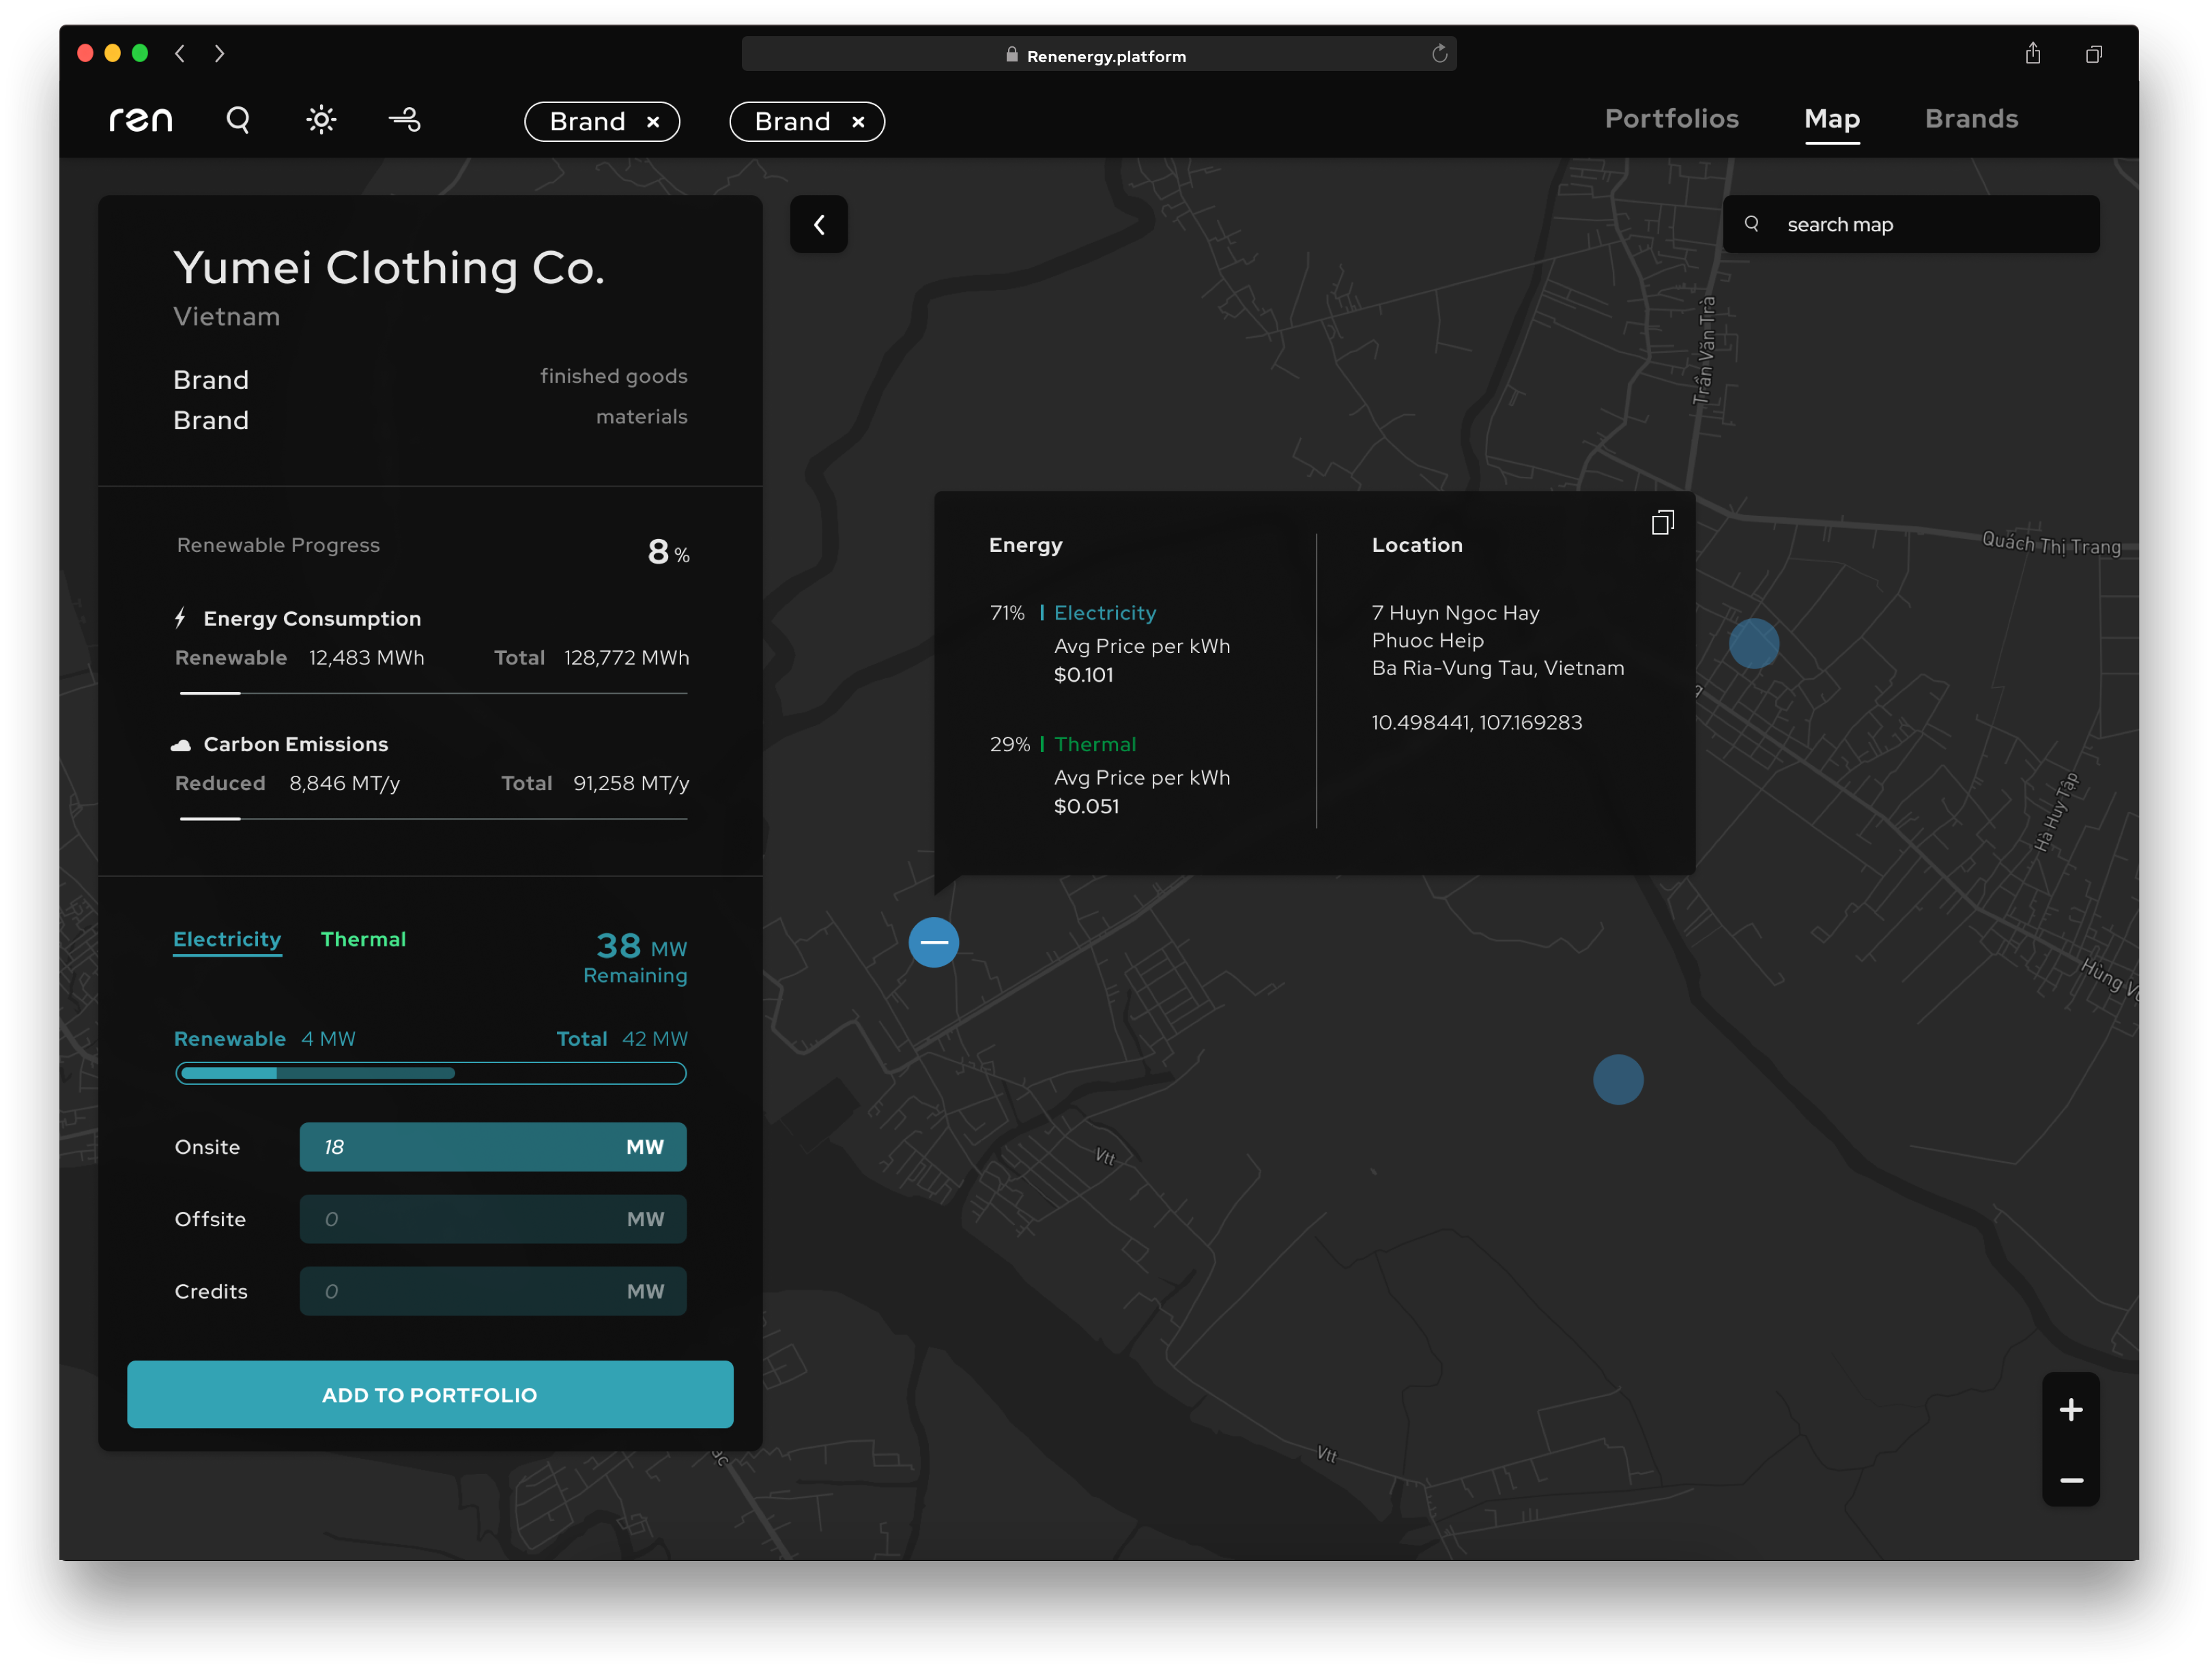Remove the first Brand filter chip
The height and width of the screenshot is (1669, 2212).
(x=653, y=122)
